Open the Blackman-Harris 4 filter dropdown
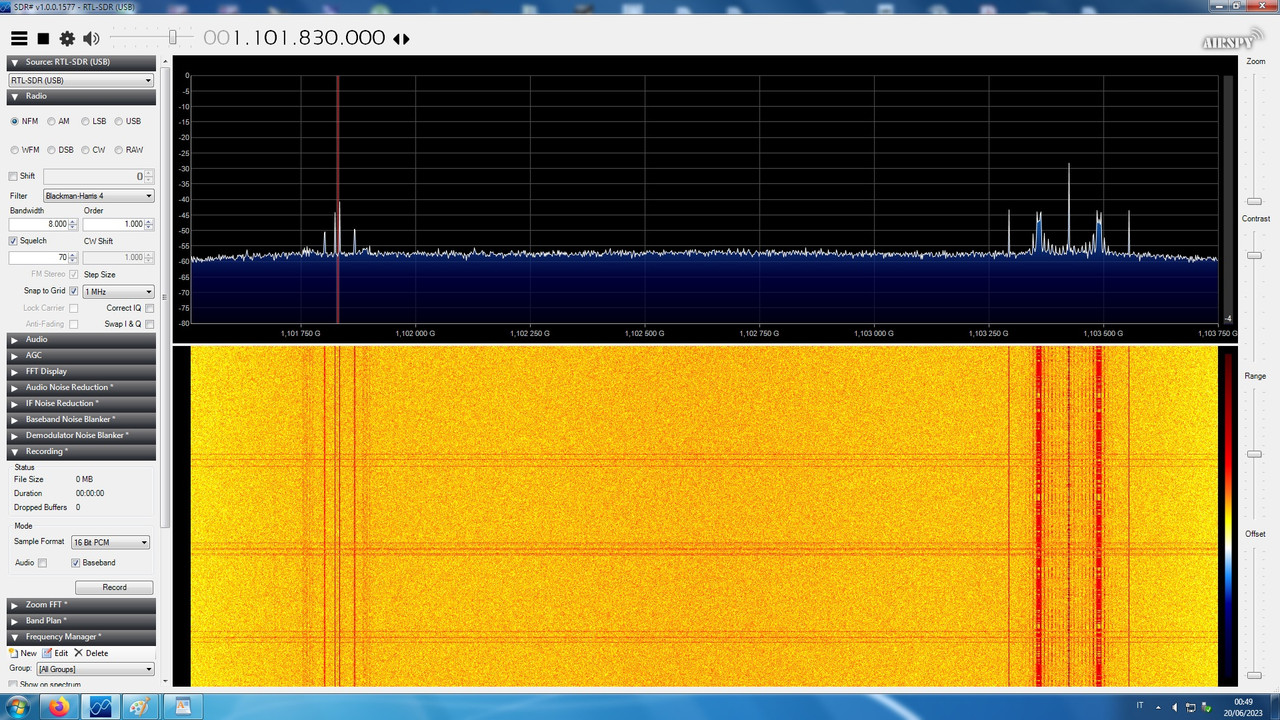Screen dimensions: 1280x720 click(x=97, y=195)
